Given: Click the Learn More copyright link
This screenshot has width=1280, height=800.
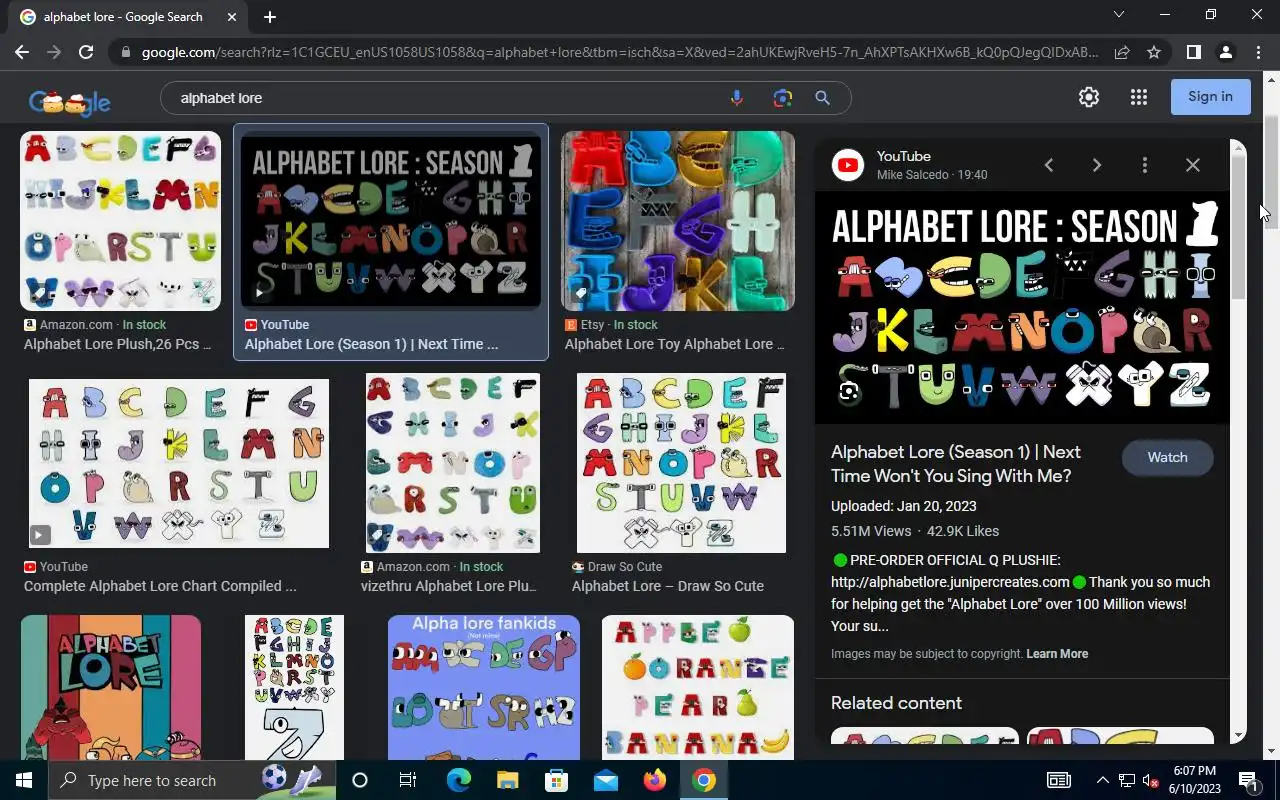Looking at the screenshot, I should (x=1057, y=654).
